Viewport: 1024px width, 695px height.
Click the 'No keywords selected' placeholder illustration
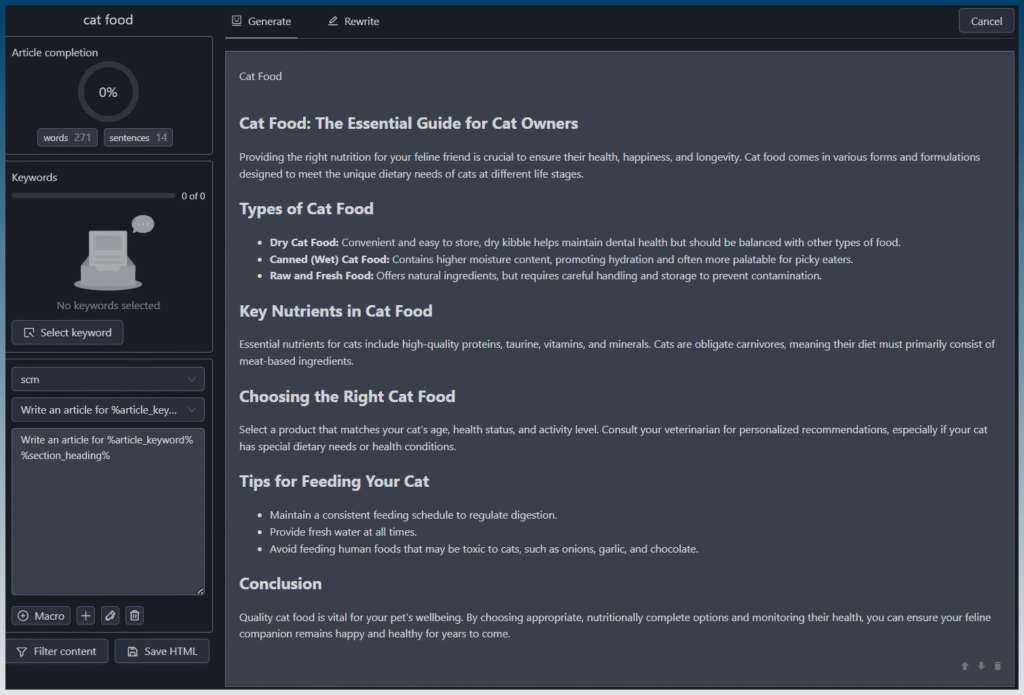113,253
